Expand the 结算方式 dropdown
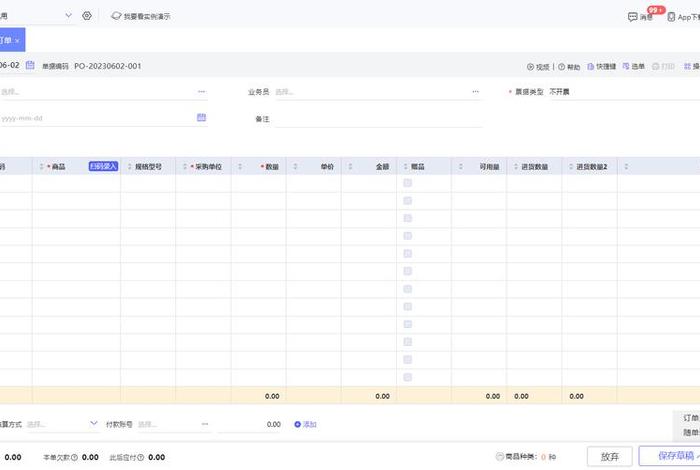This screenshot has width=700, height=470. tap(95, 424)
